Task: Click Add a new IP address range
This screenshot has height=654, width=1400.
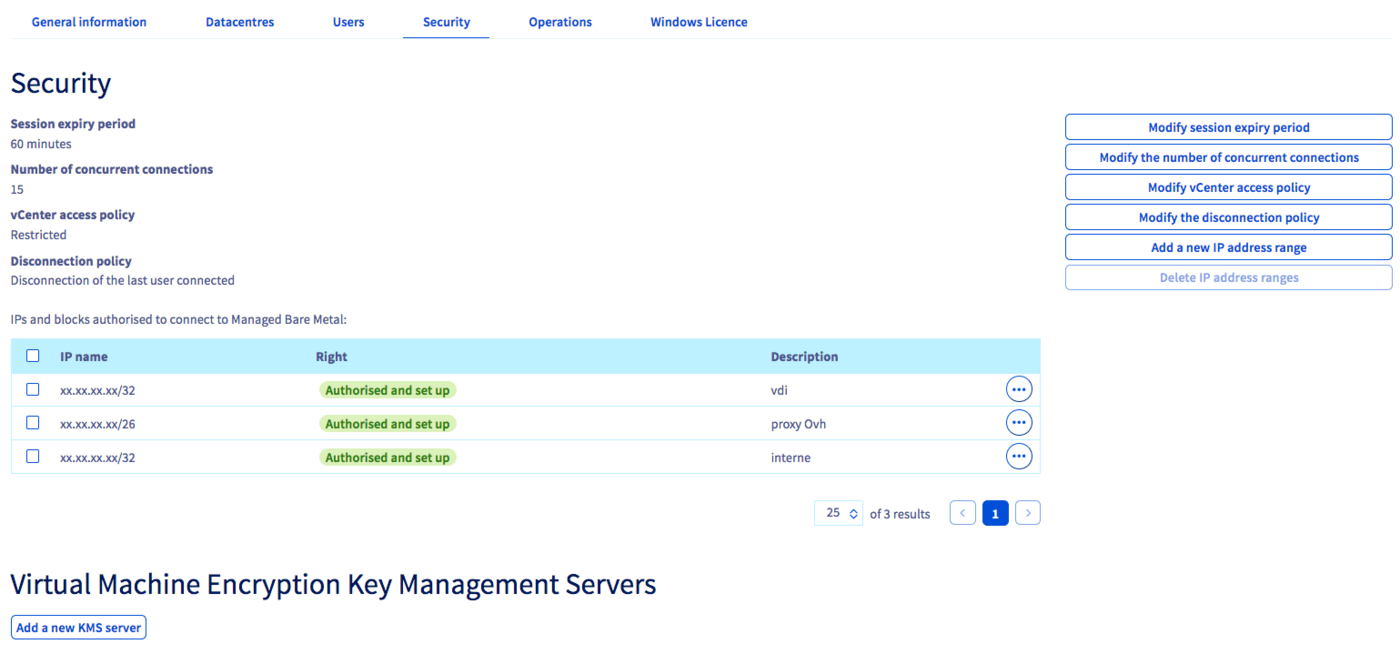Action: 1228,247
